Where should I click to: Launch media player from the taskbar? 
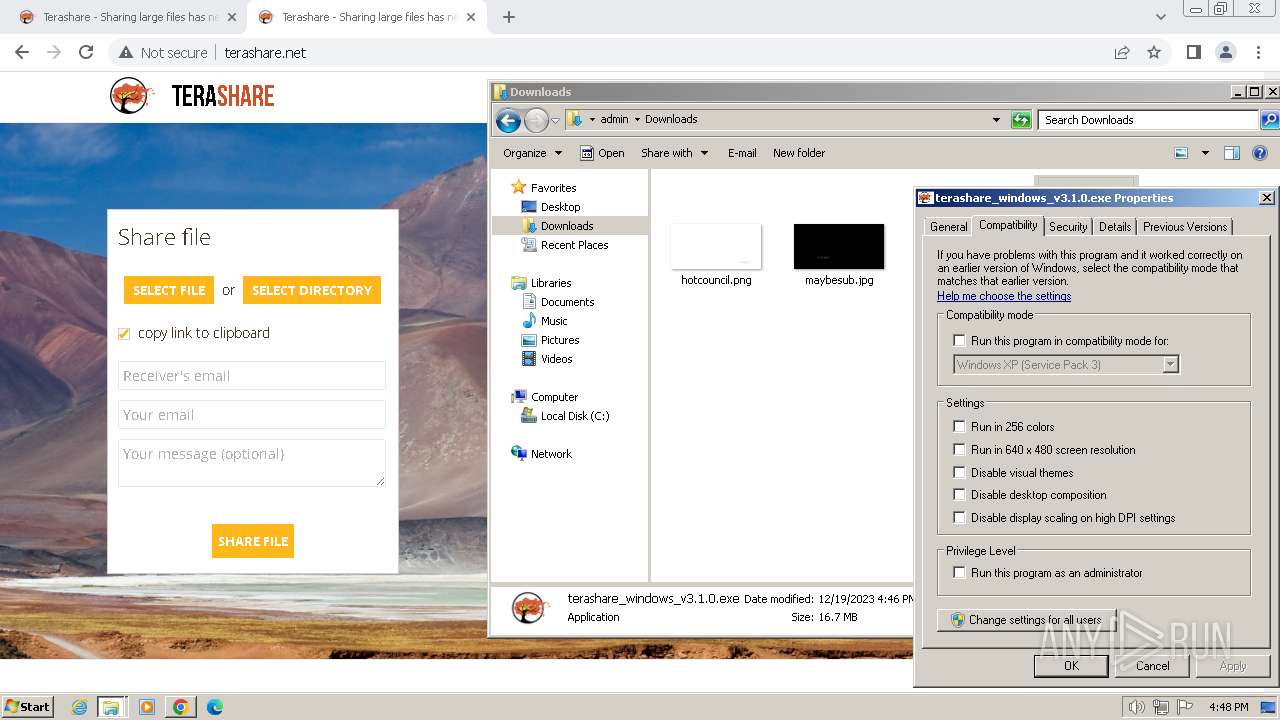(x=147, y=707)
